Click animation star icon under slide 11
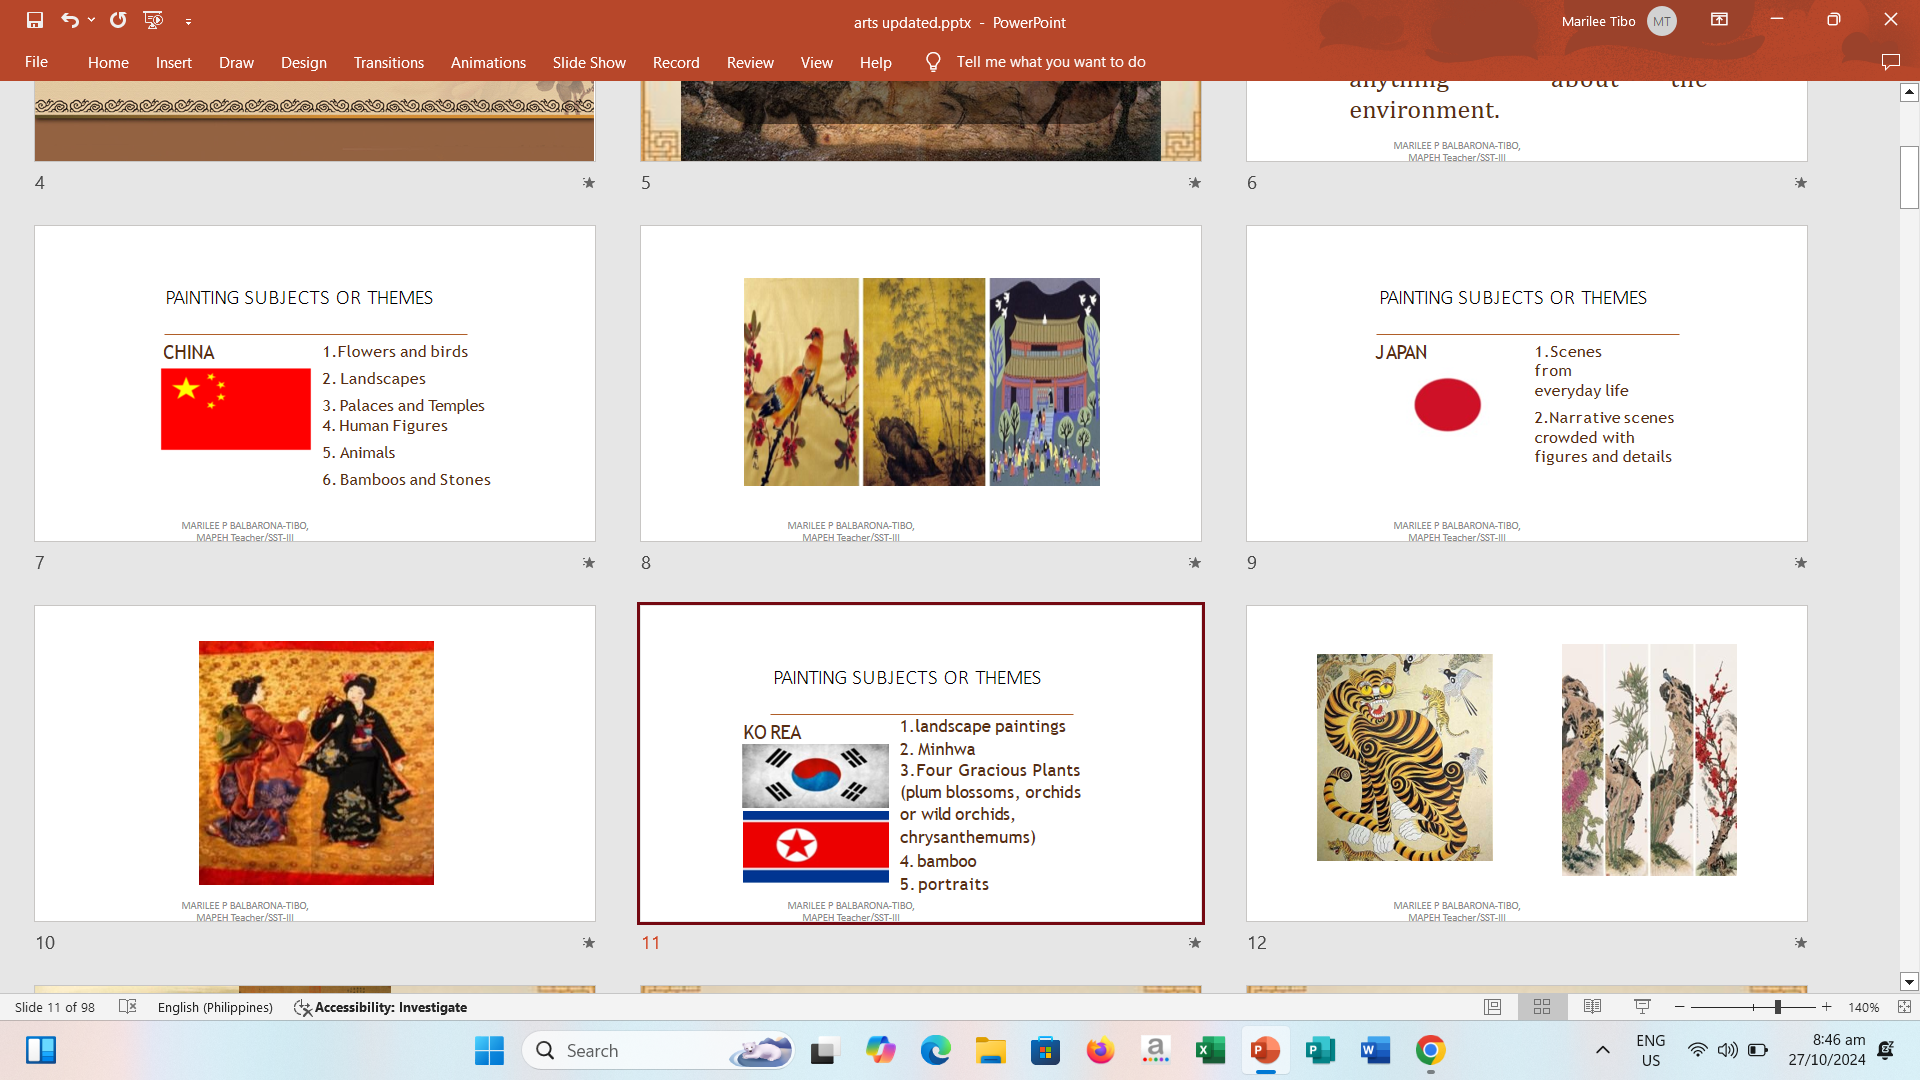This screenshot has height=1080, width=1920. coord(1195,943)
